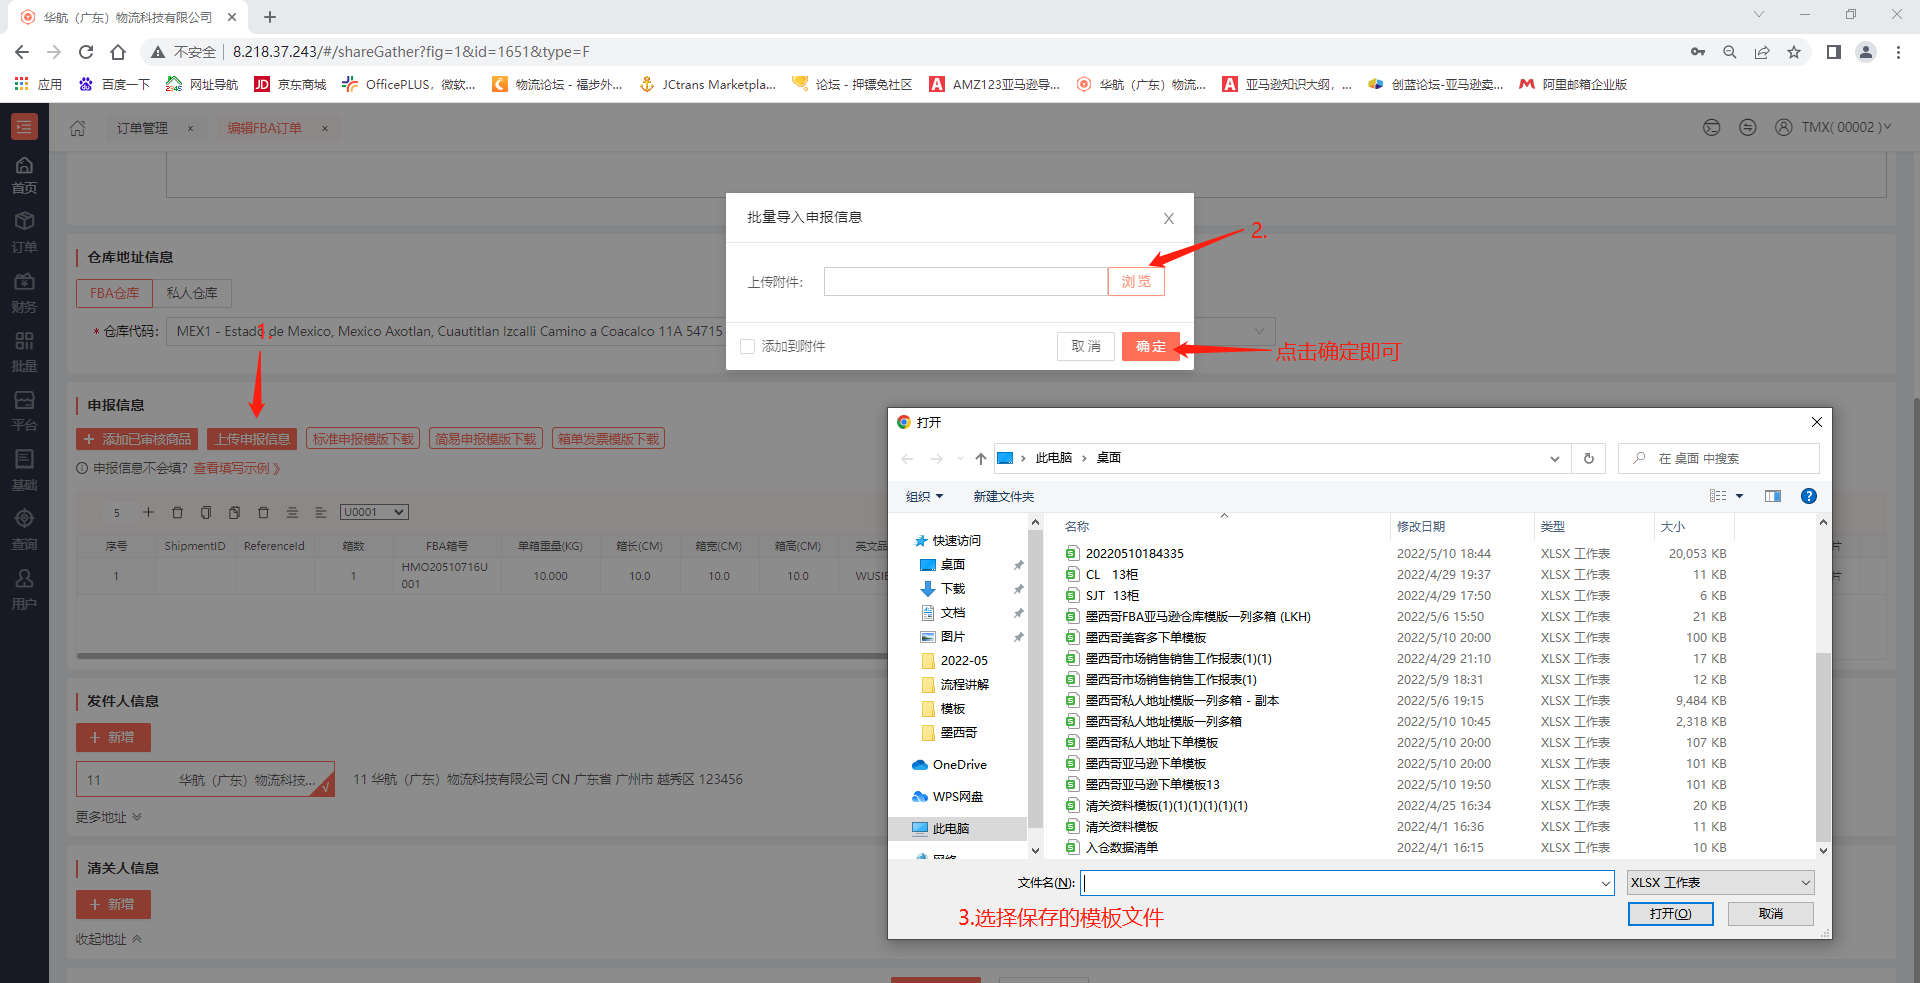The image size is (1920, 983).
Task: Click the 确定 confirm button
Action: [x=1151, y=346]
